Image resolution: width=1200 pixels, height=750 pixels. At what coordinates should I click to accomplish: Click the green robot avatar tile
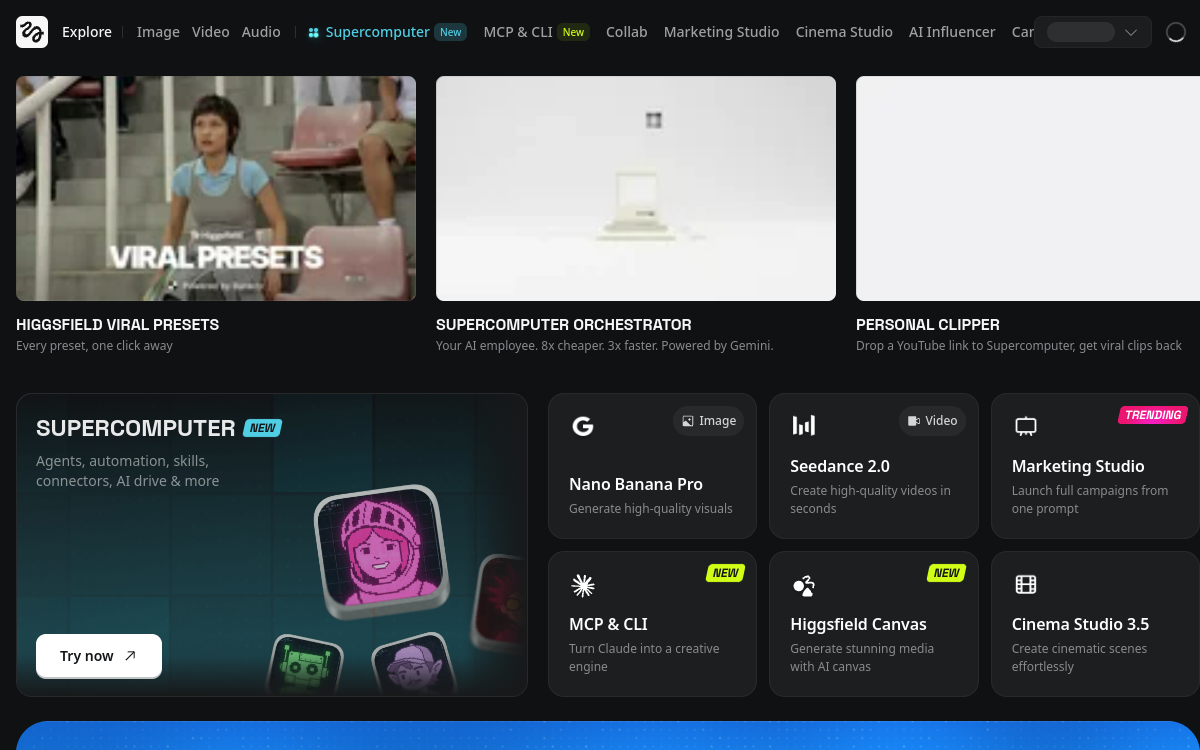coord(305,663)
